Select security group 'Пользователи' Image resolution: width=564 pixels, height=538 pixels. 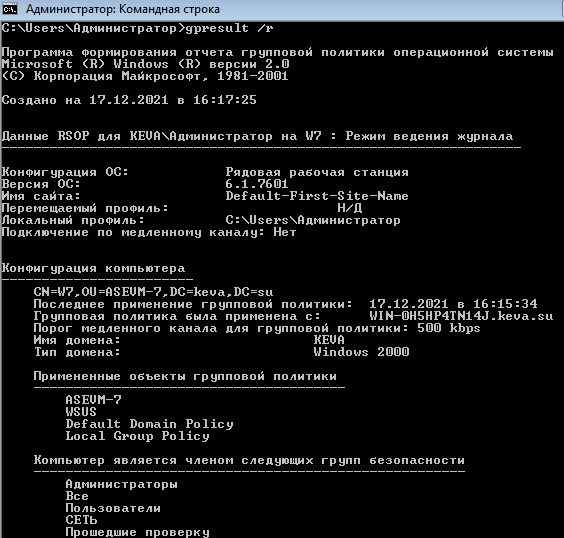coord(113,508)
